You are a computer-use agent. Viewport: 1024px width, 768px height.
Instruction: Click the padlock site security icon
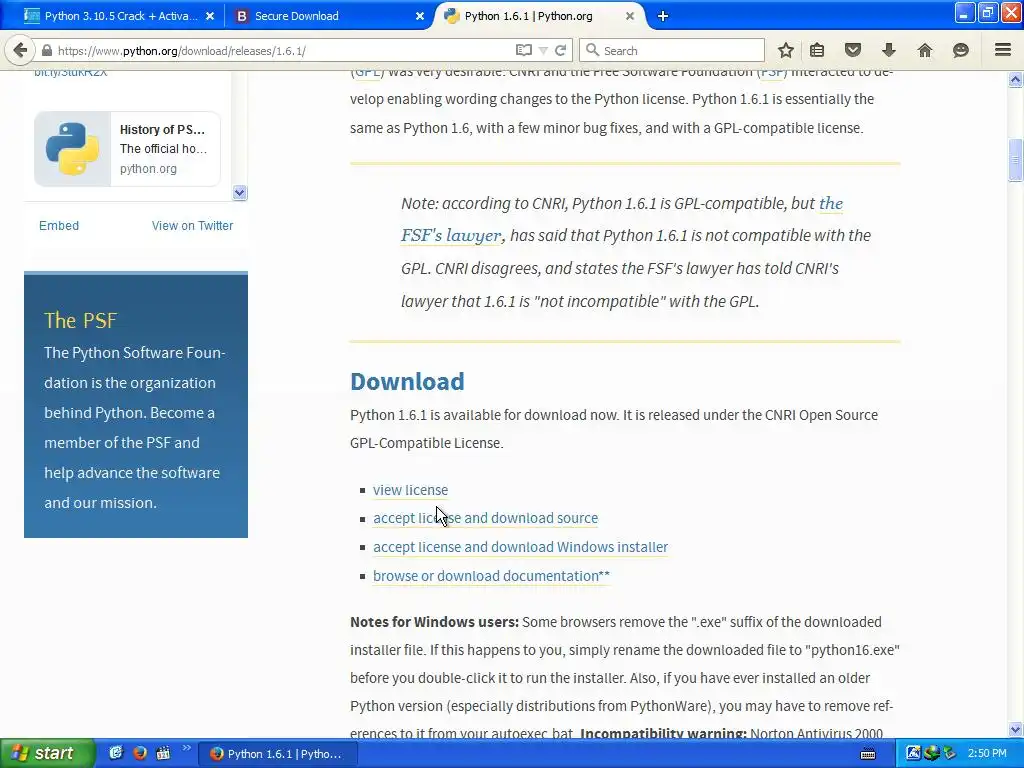pyautogui.click(x=46, y=50)
